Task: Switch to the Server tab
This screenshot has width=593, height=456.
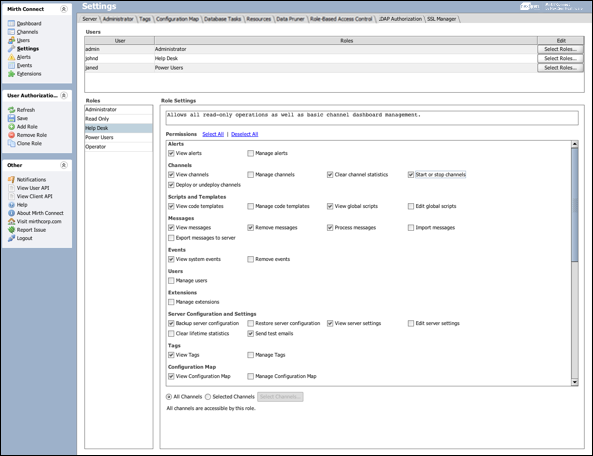Action: tap(90, 19)
